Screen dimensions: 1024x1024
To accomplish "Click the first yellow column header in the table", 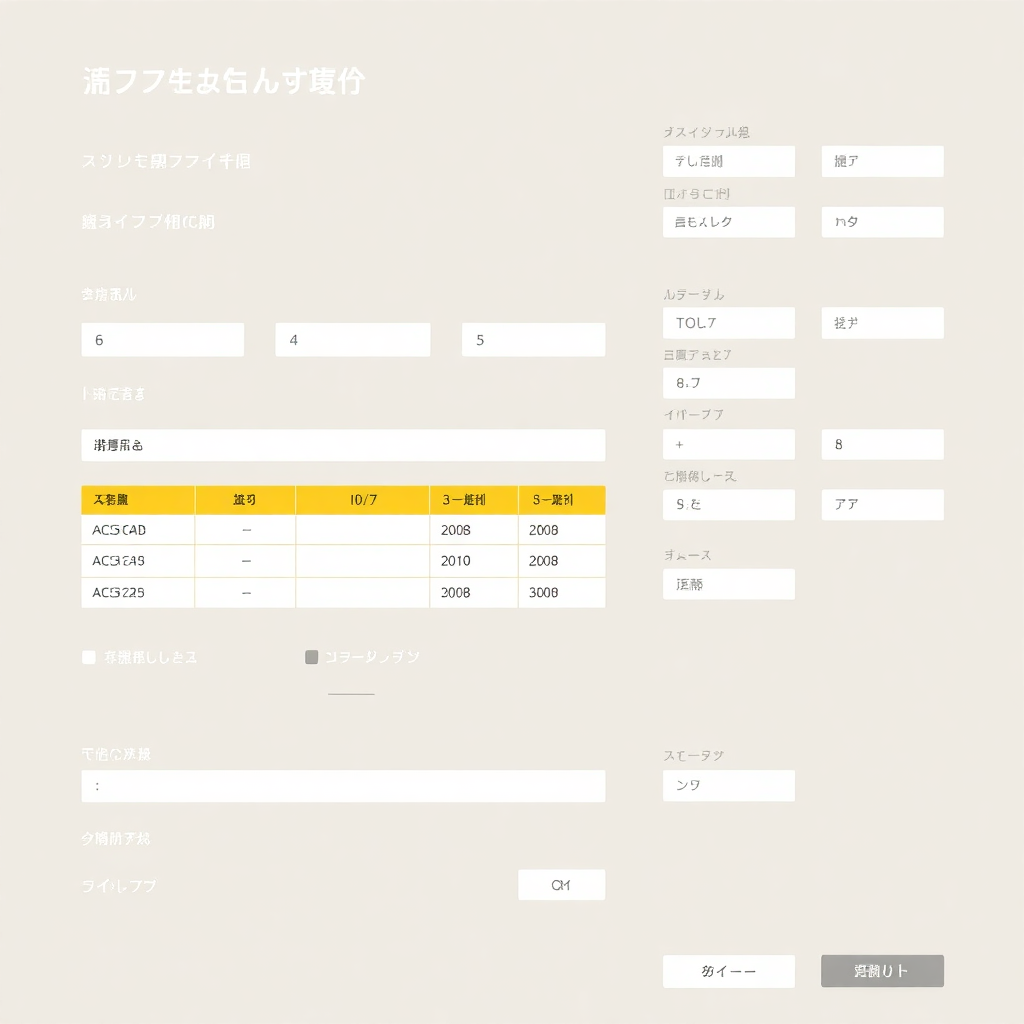I will [137, 499].
